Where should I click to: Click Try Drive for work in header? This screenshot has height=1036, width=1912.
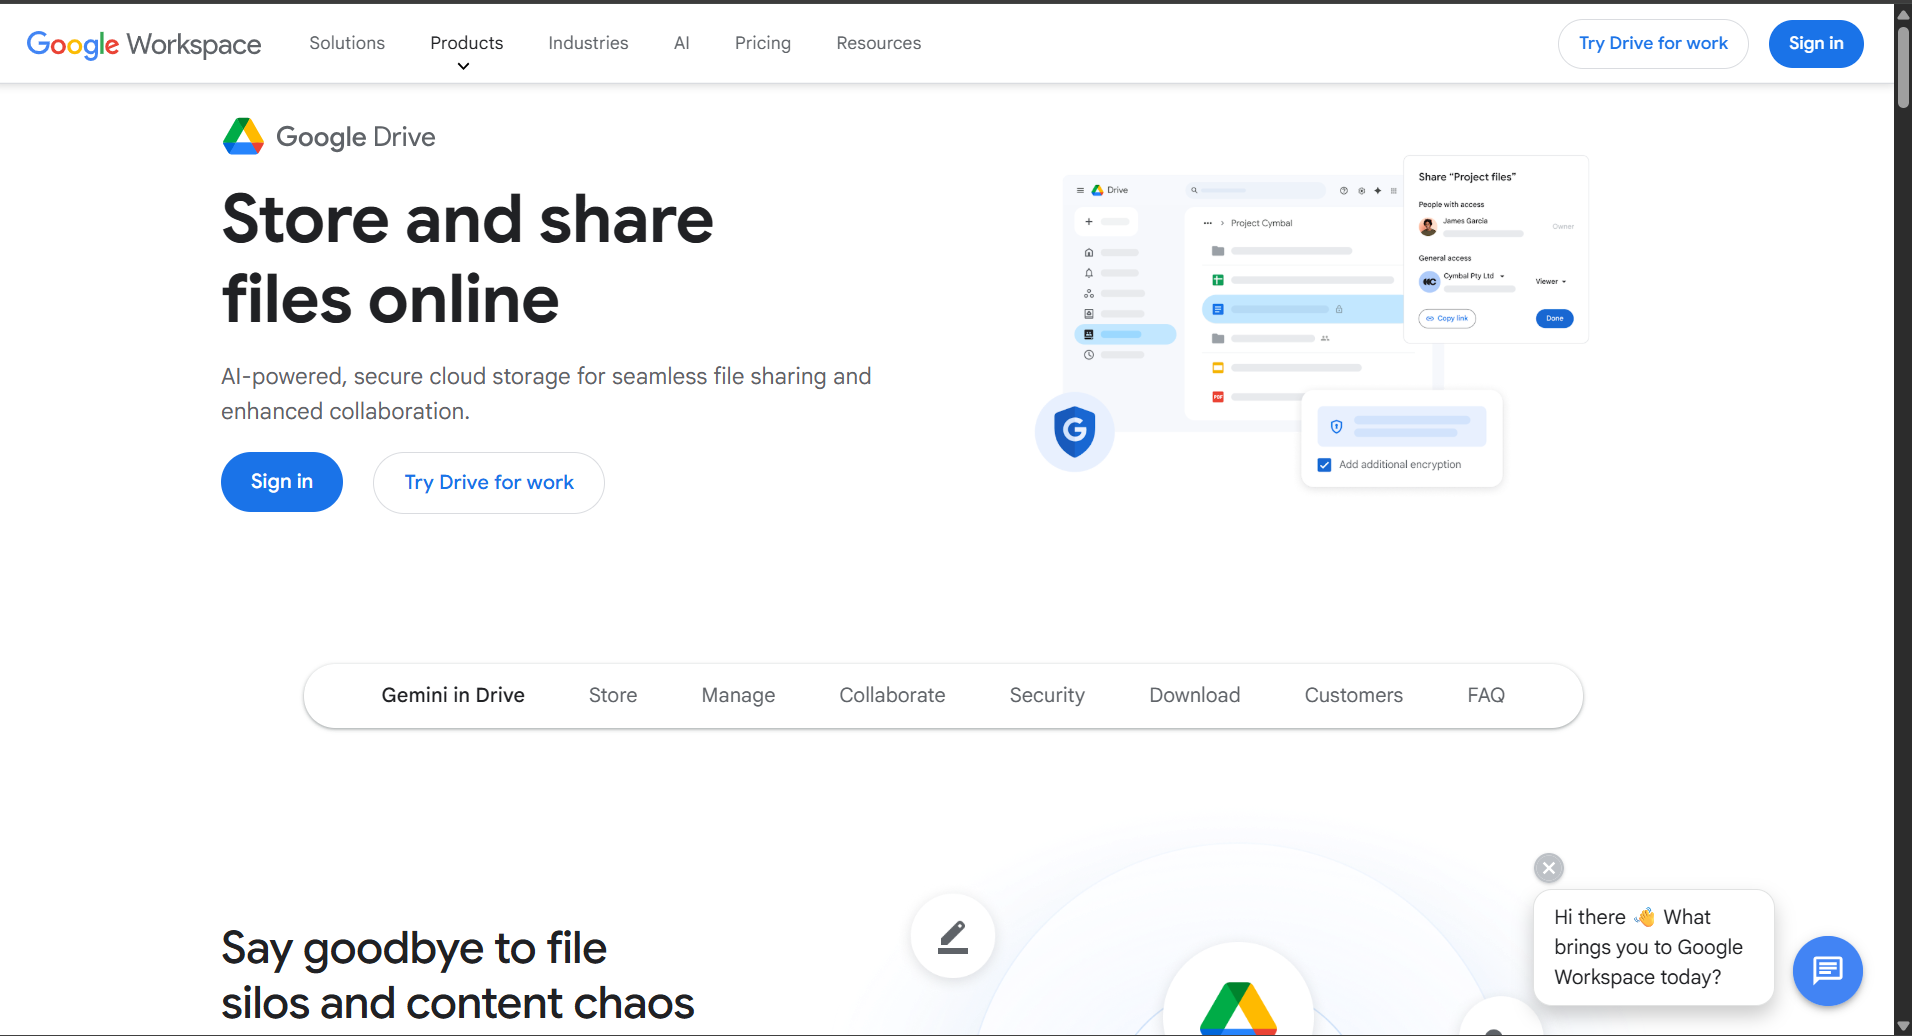tap(1653, 44)
